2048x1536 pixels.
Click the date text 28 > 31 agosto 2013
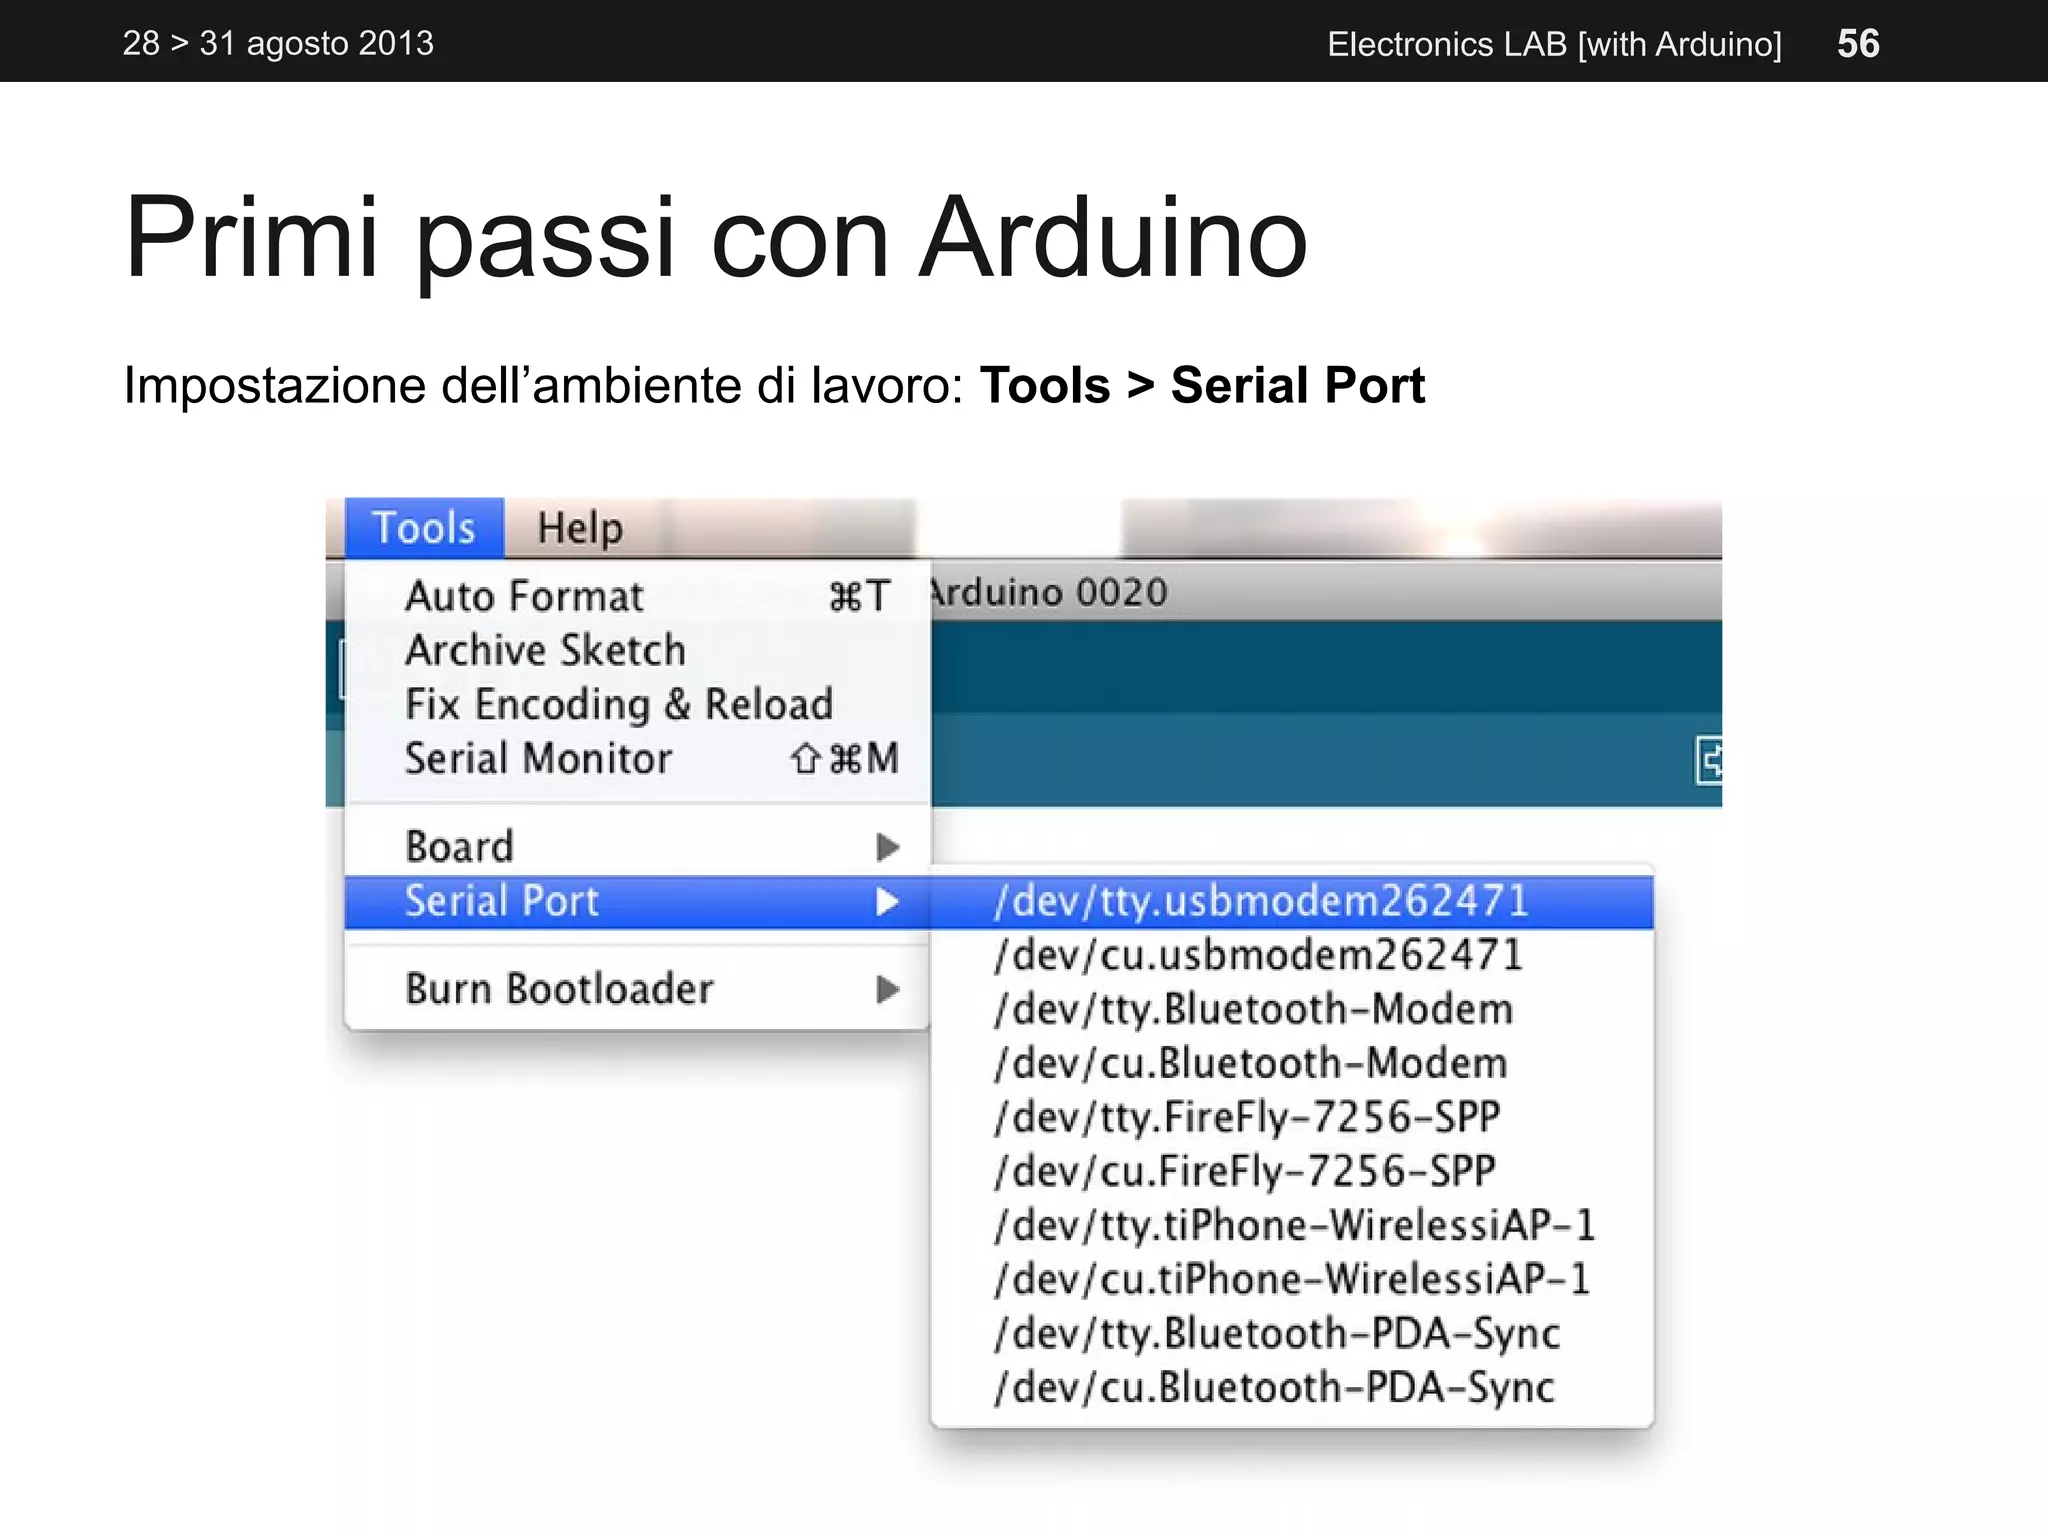coord(278,43)
